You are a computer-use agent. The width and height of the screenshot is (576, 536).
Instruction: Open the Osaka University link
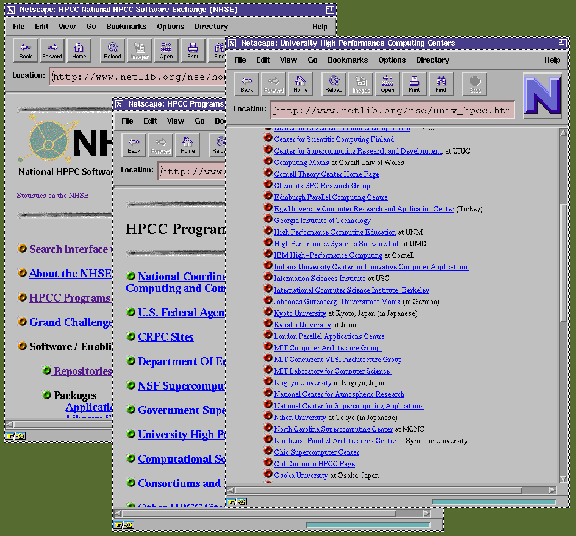point(300,475)
